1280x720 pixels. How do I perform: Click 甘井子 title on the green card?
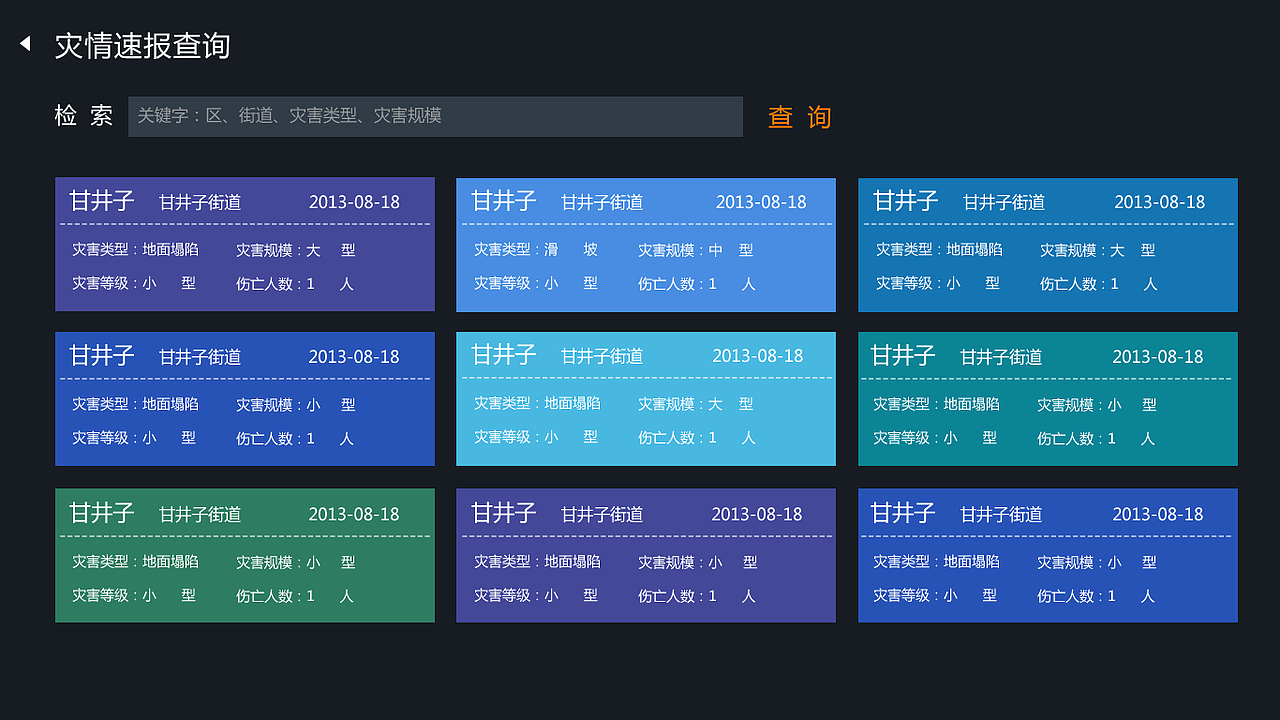101,513
